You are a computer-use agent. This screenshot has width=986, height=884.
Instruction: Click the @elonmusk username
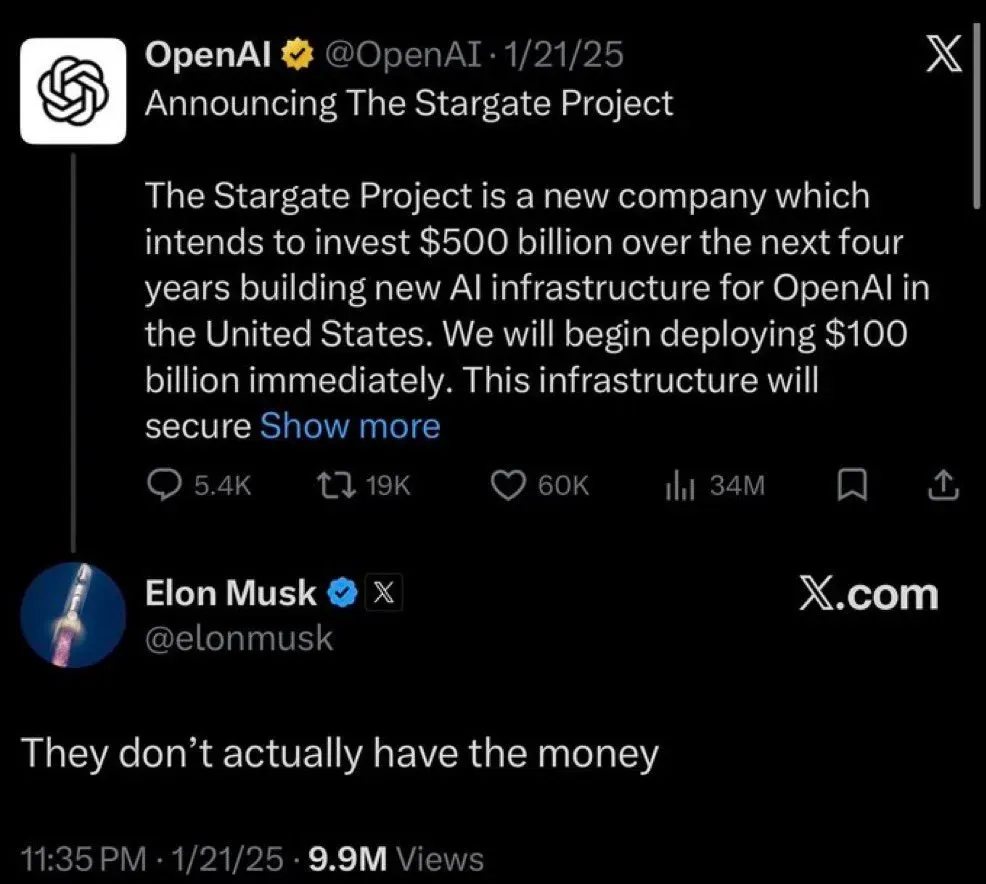coord(240,640)
